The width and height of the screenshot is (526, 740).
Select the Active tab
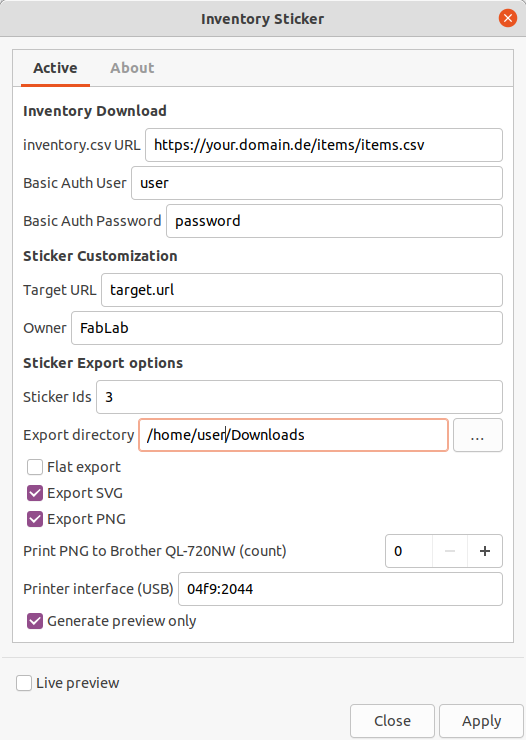(x=55, y=68)
